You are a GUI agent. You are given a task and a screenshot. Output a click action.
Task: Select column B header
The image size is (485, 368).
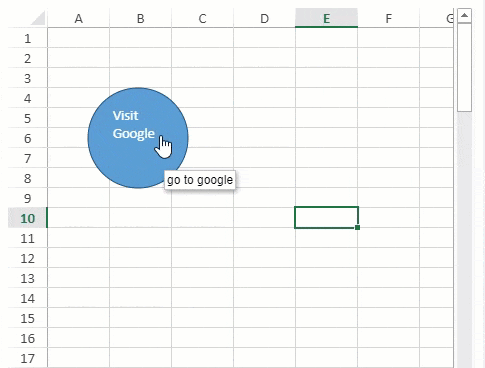[140, 18]
